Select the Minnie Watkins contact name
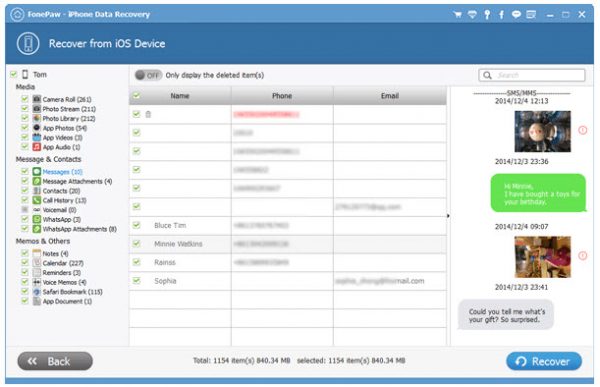 (x=178, y=244)
